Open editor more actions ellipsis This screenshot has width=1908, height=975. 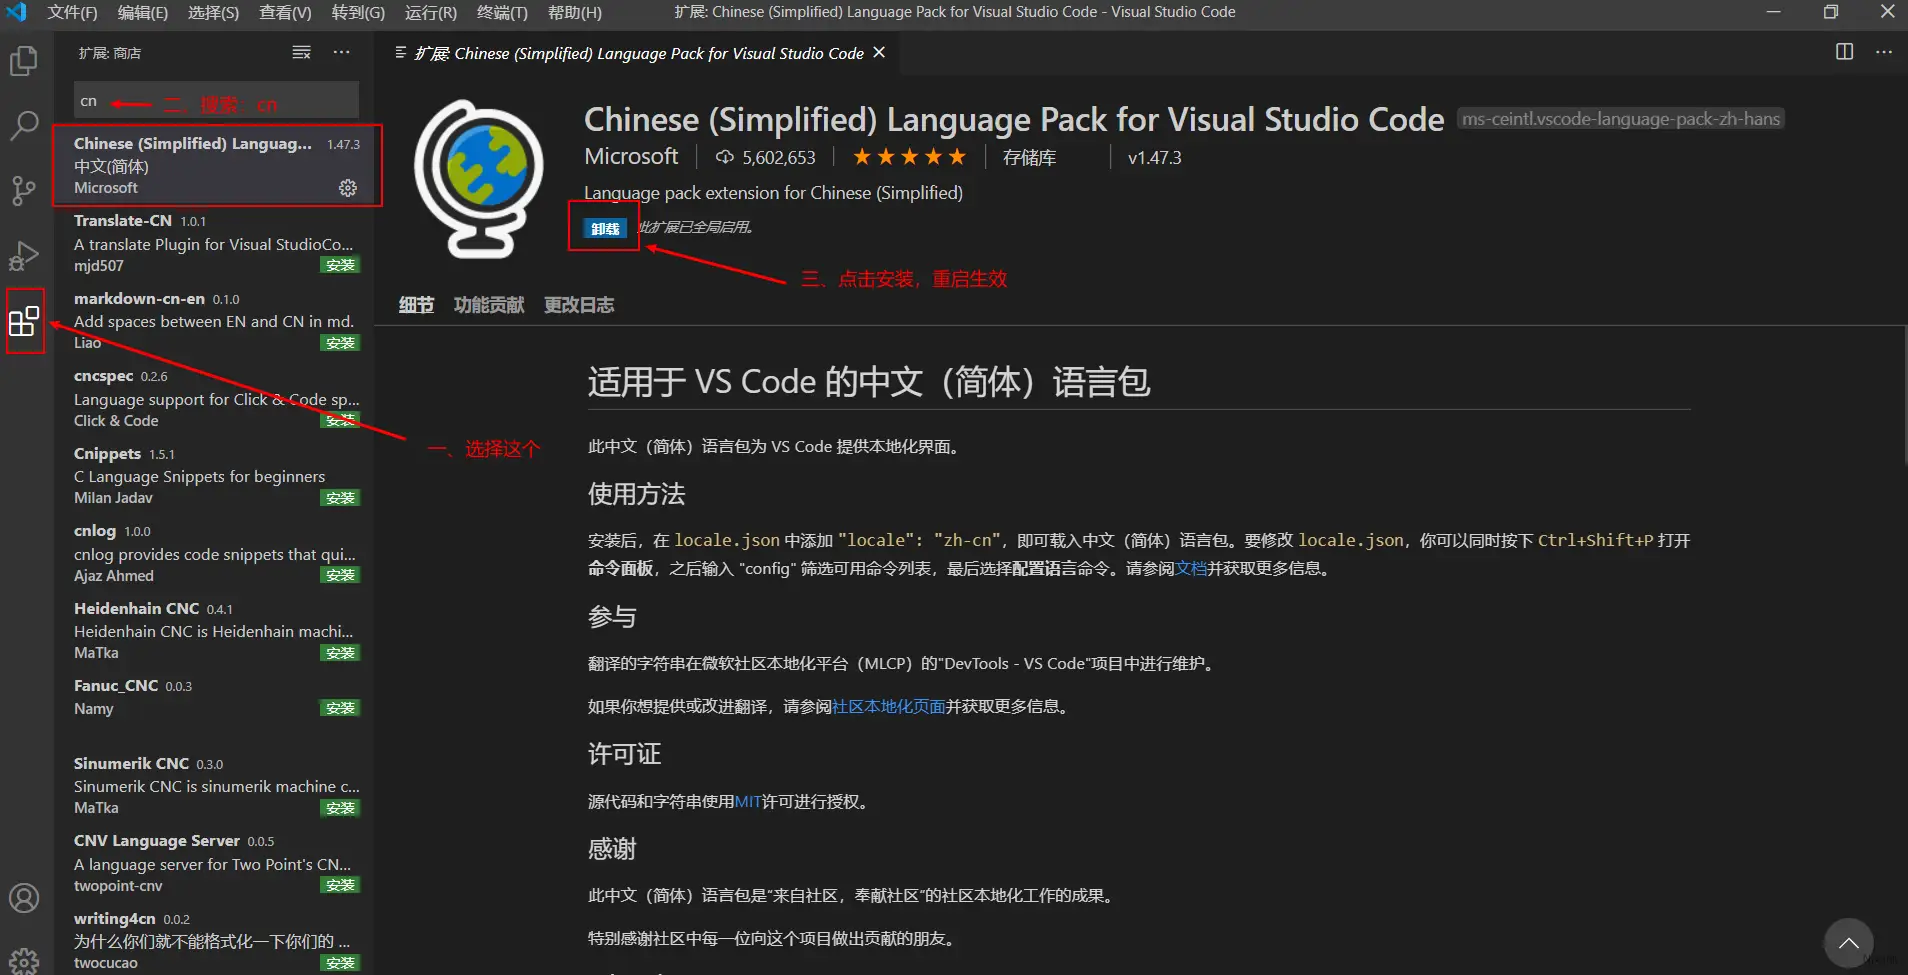(1884, 52)
